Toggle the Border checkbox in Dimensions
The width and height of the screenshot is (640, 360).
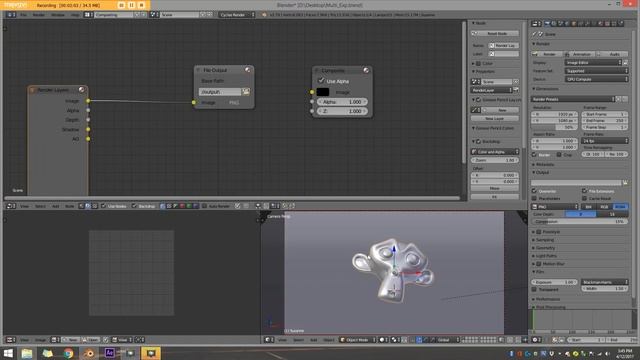point(534,155)
